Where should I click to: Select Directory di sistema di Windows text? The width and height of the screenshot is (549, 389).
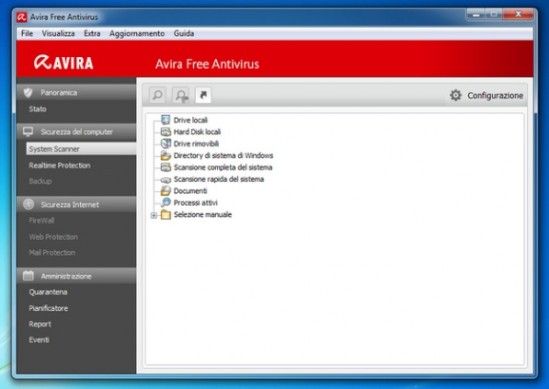(x=223, y=155)
